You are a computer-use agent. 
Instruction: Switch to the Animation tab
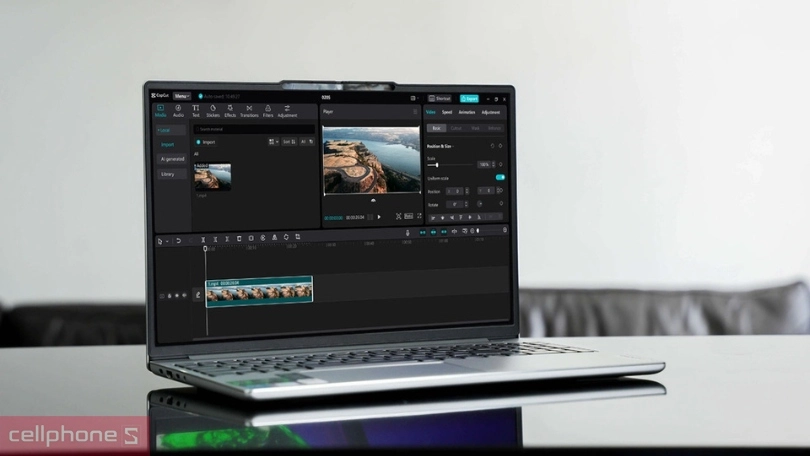tap(466, 112)
